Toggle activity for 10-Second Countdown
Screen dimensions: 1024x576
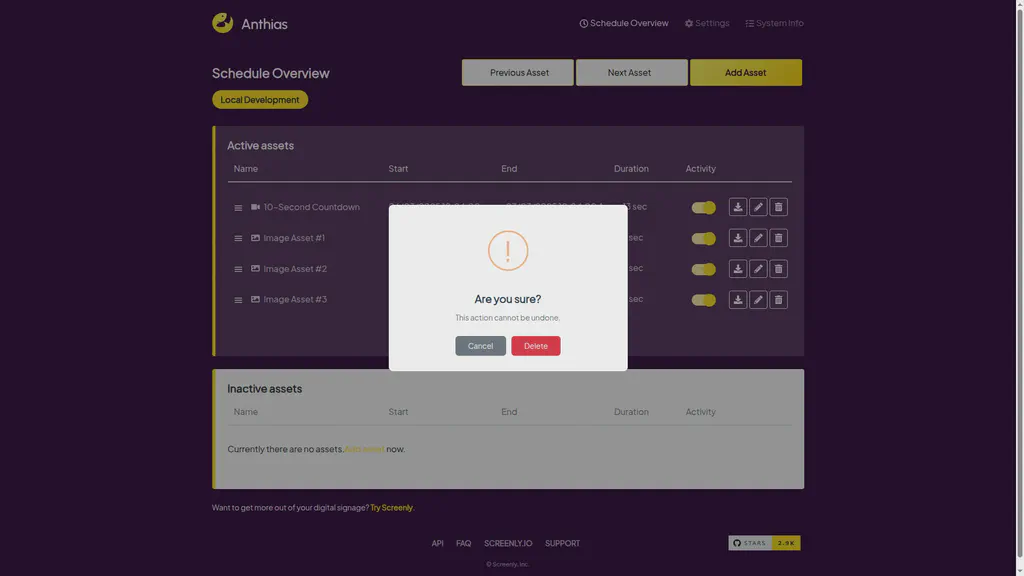(703, 207)
